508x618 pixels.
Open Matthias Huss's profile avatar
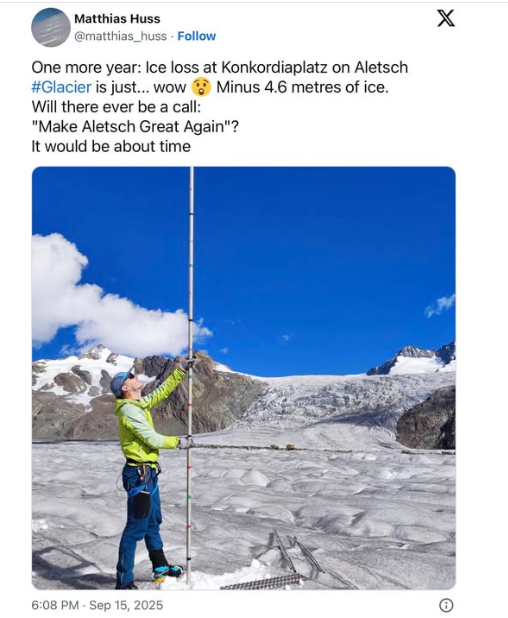click(x=51, y=27)
